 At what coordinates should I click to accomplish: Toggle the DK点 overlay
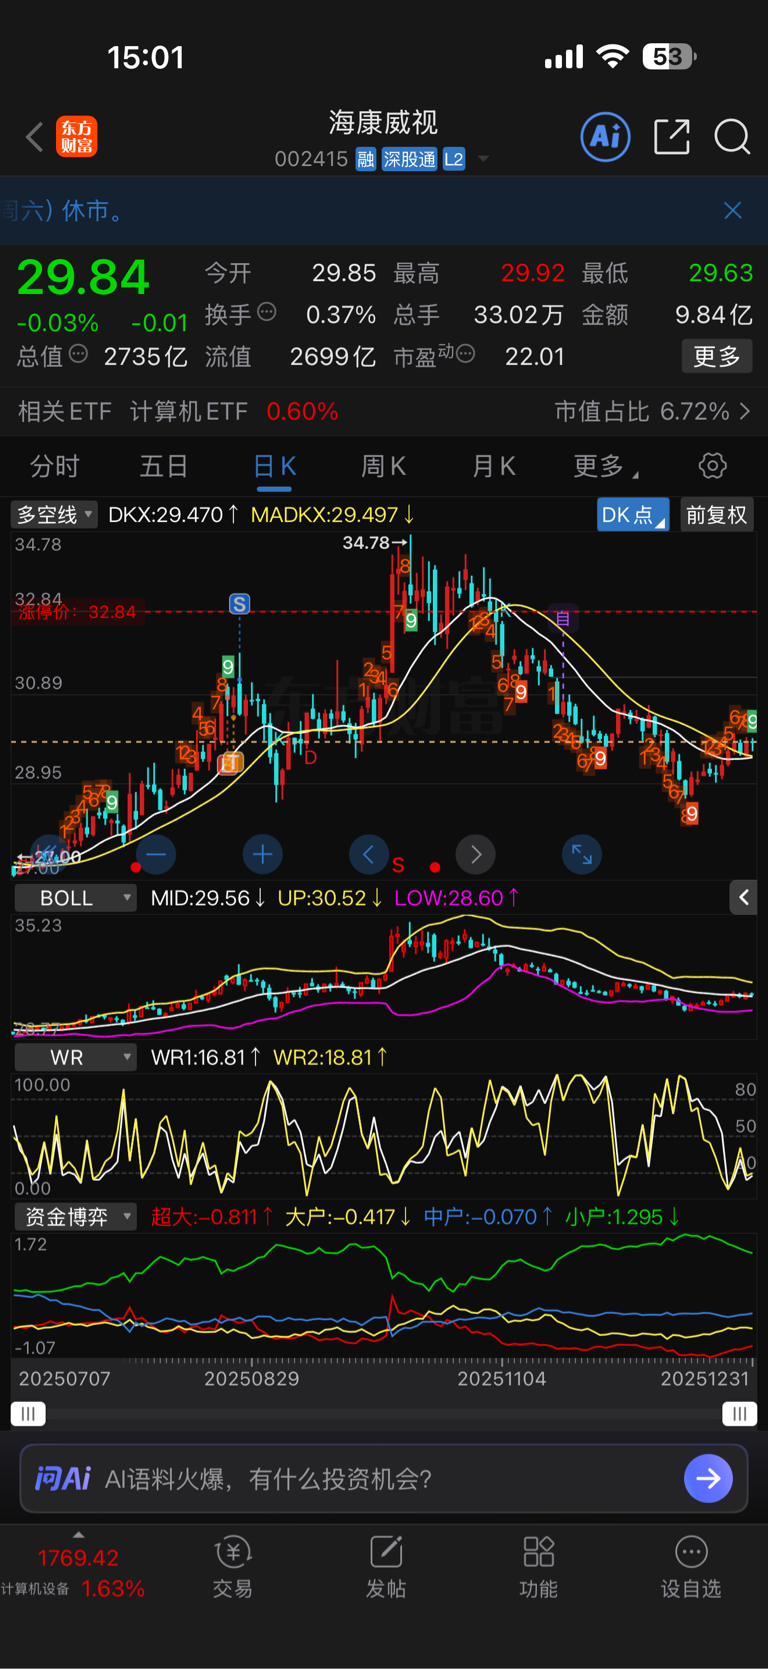tap(632, 515)
